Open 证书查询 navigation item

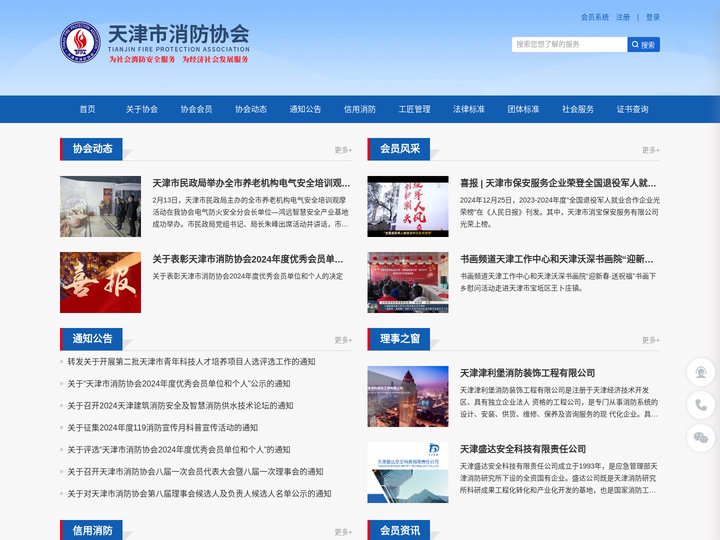[x=633, y=109]
